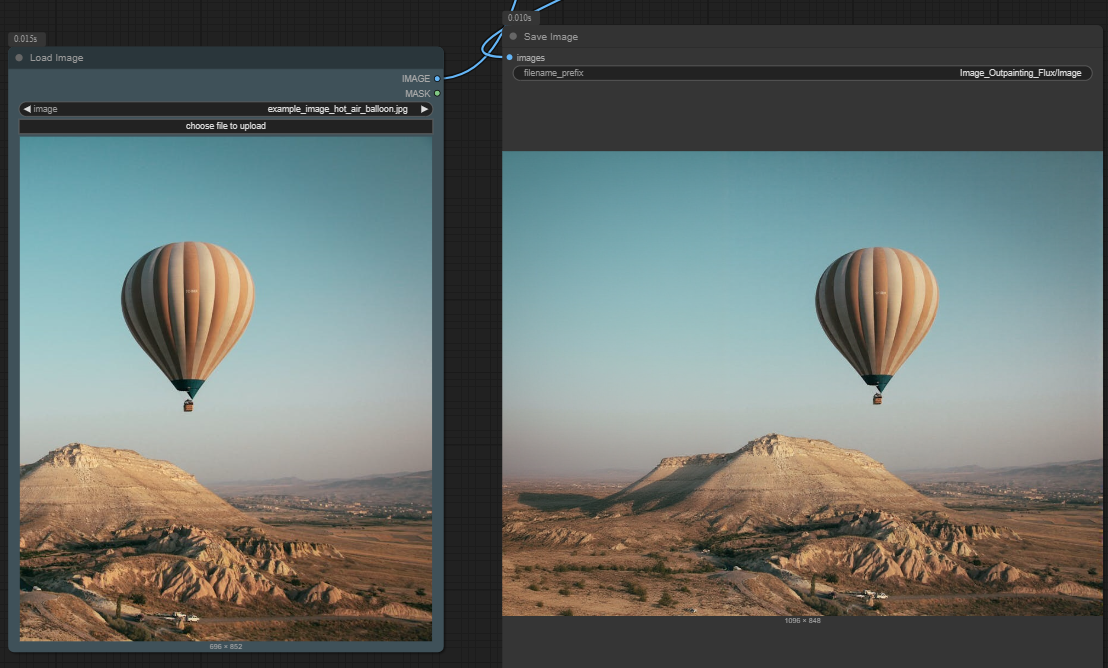Click the images input port on Save Image
1108x668 pixels.
pyautogui.click(x=509, y=57)
